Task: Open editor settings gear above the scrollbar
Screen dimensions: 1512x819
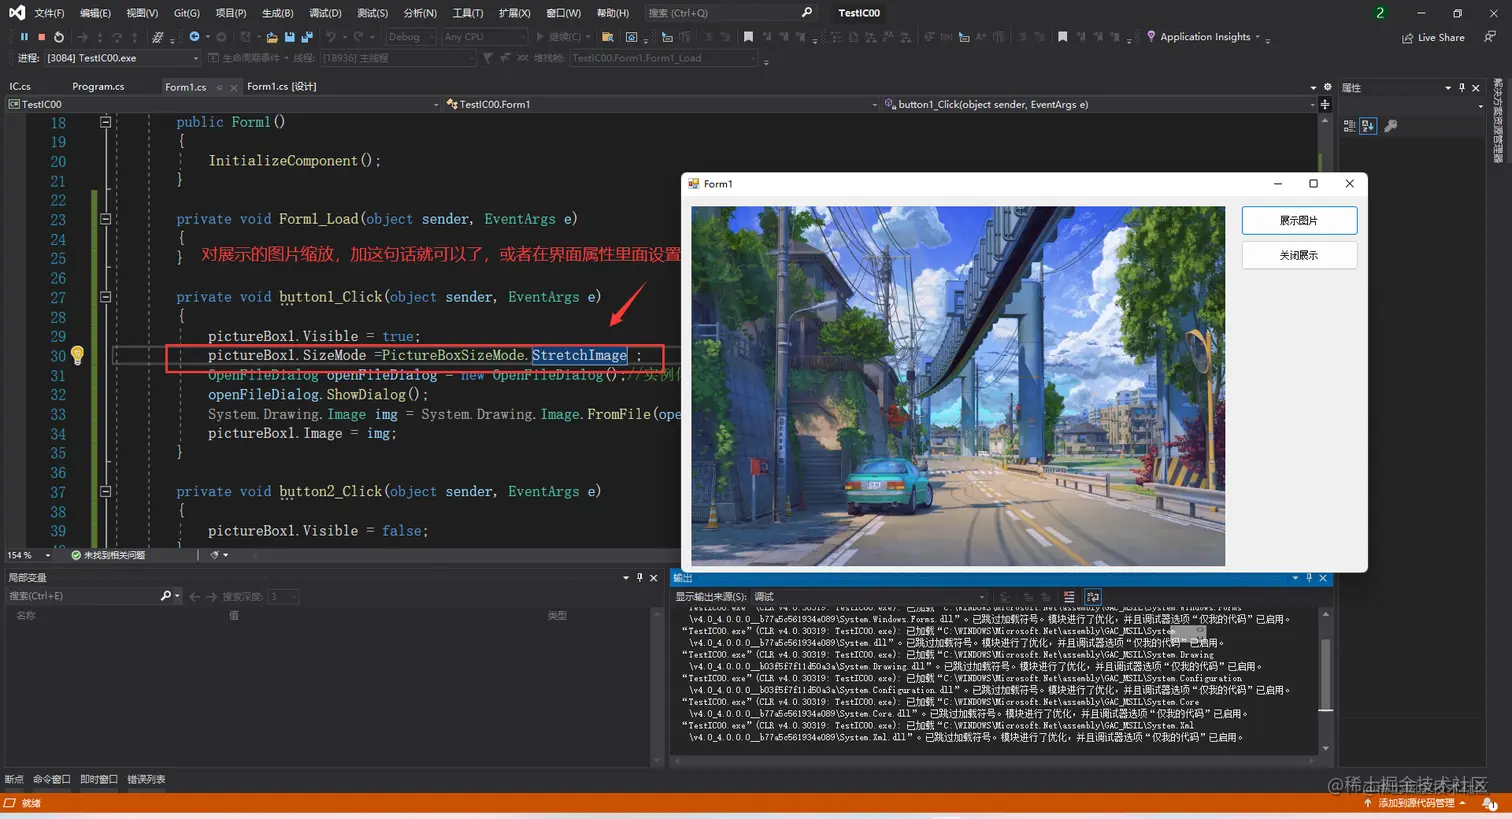Action: click(x=1328, y=87)
